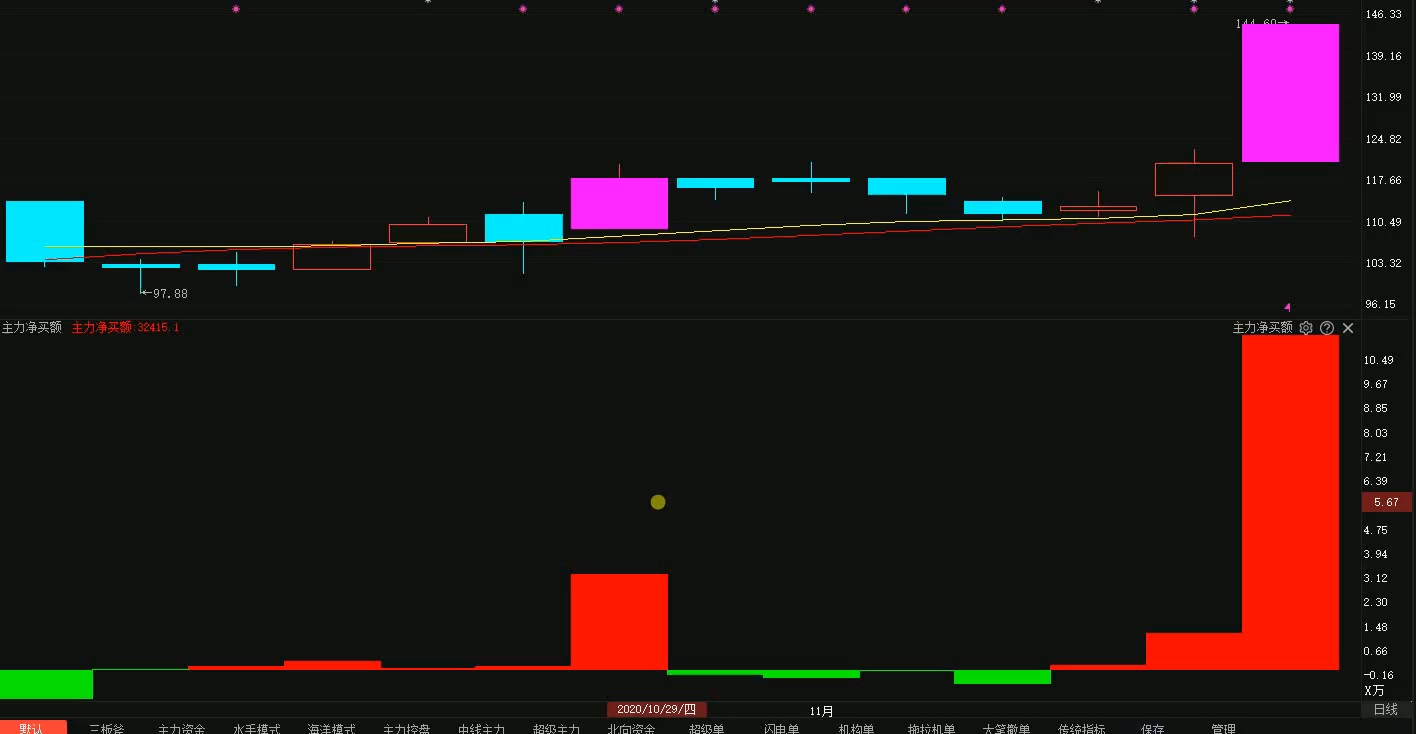This screenshot has width=1416, height=734.
Task: Click the 主力净买额 indicator name at panel left
Action: click(x=32, y=328)
